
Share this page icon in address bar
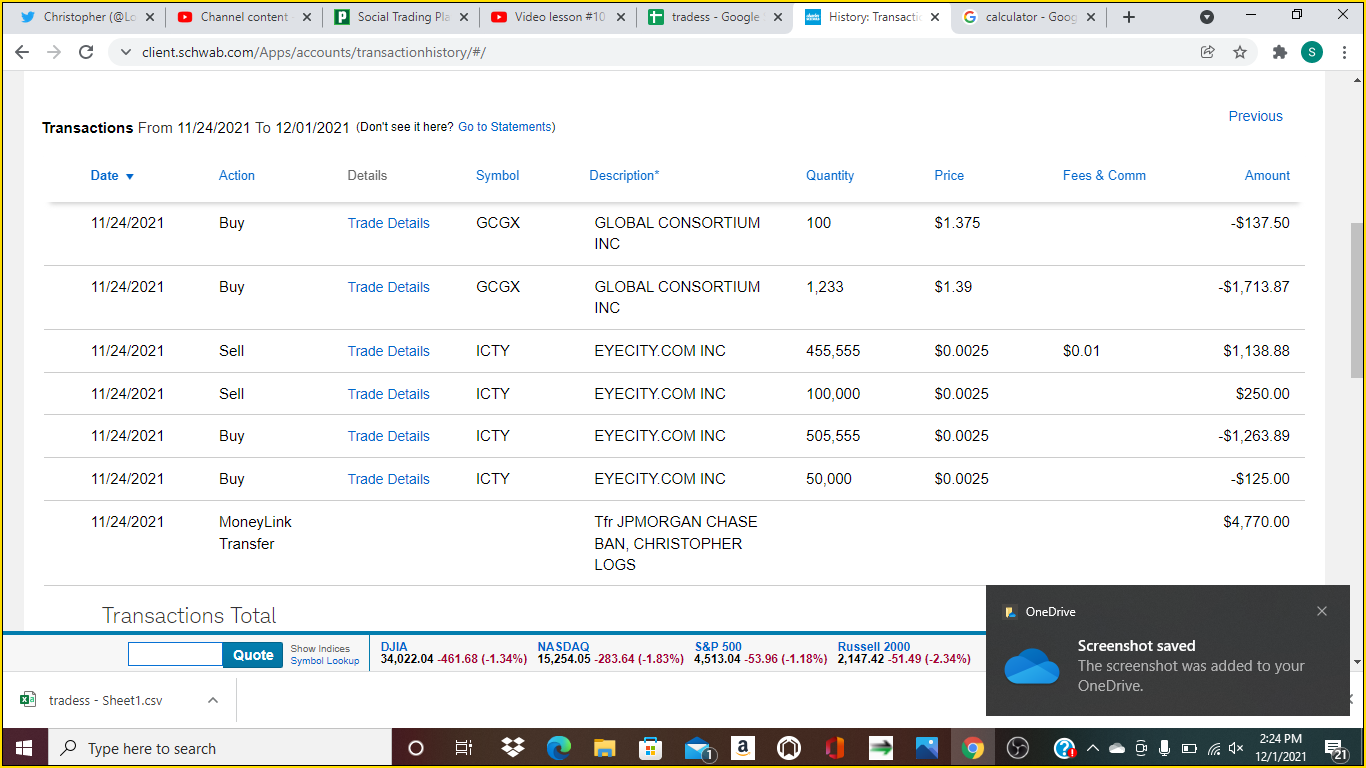[x=1207, y=52]
